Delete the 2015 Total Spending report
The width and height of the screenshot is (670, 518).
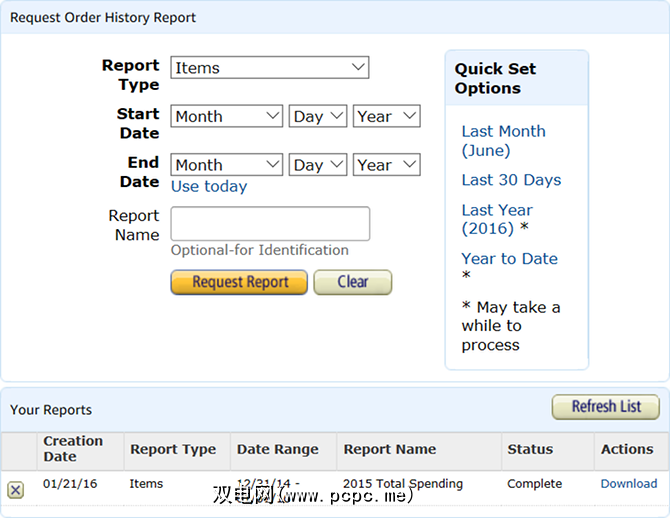coord(16,490)
